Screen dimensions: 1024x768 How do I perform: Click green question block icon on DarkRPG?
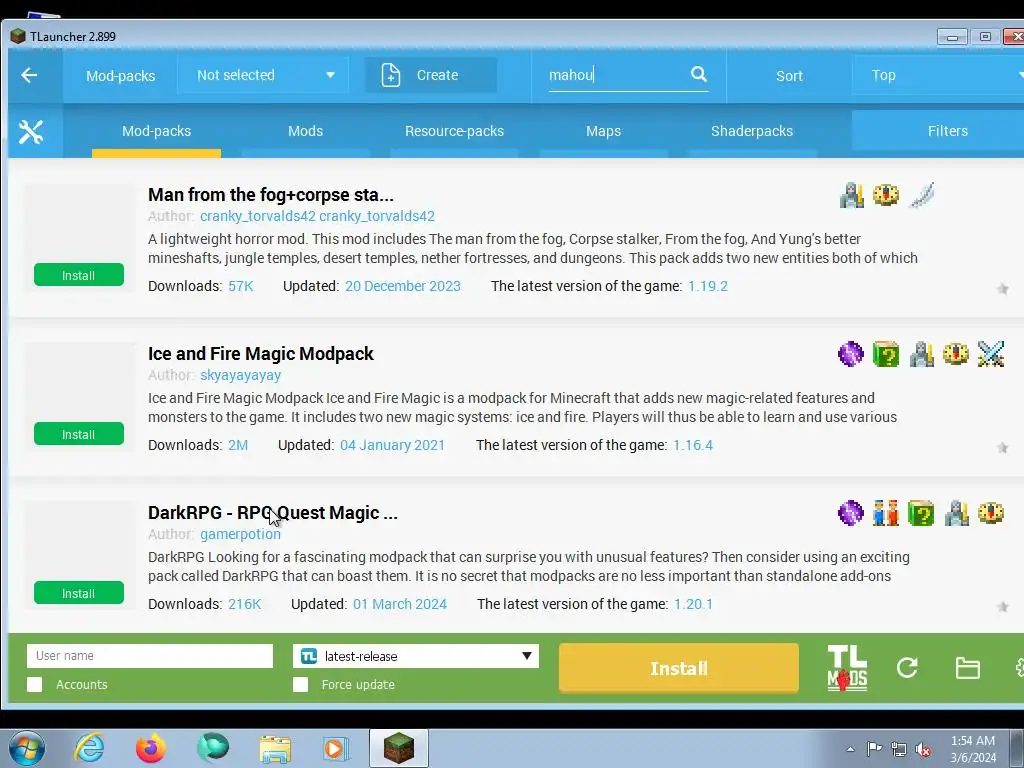click(x=921, y=513)
